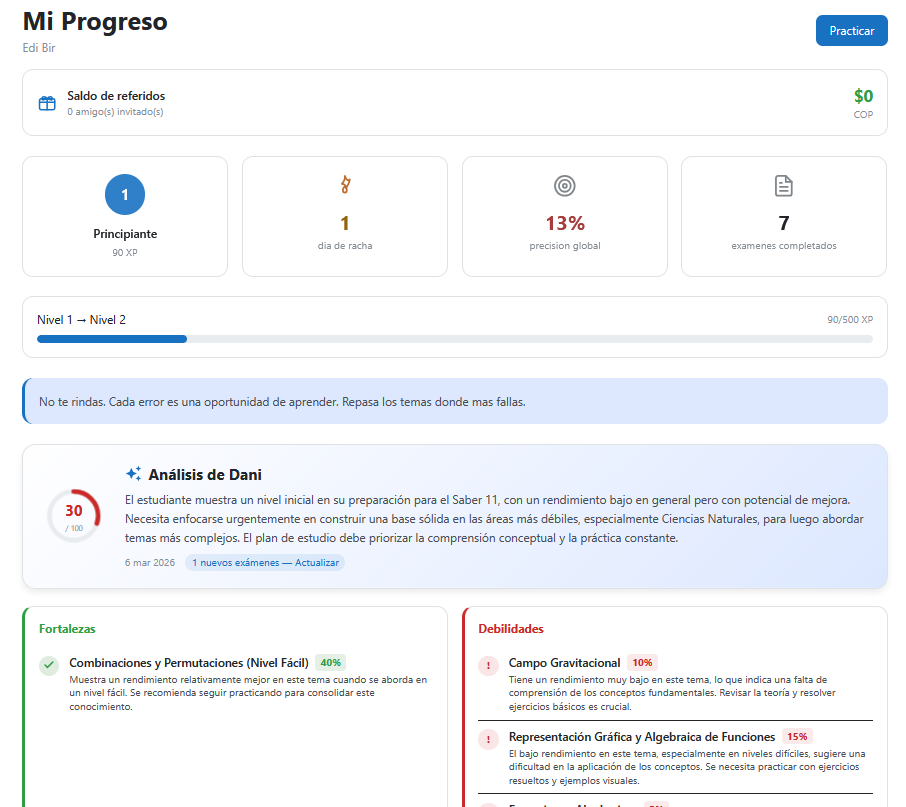This screenshot has width=906, height=807.
Task: Open the Fortalezas section heading
Action: 67,629
